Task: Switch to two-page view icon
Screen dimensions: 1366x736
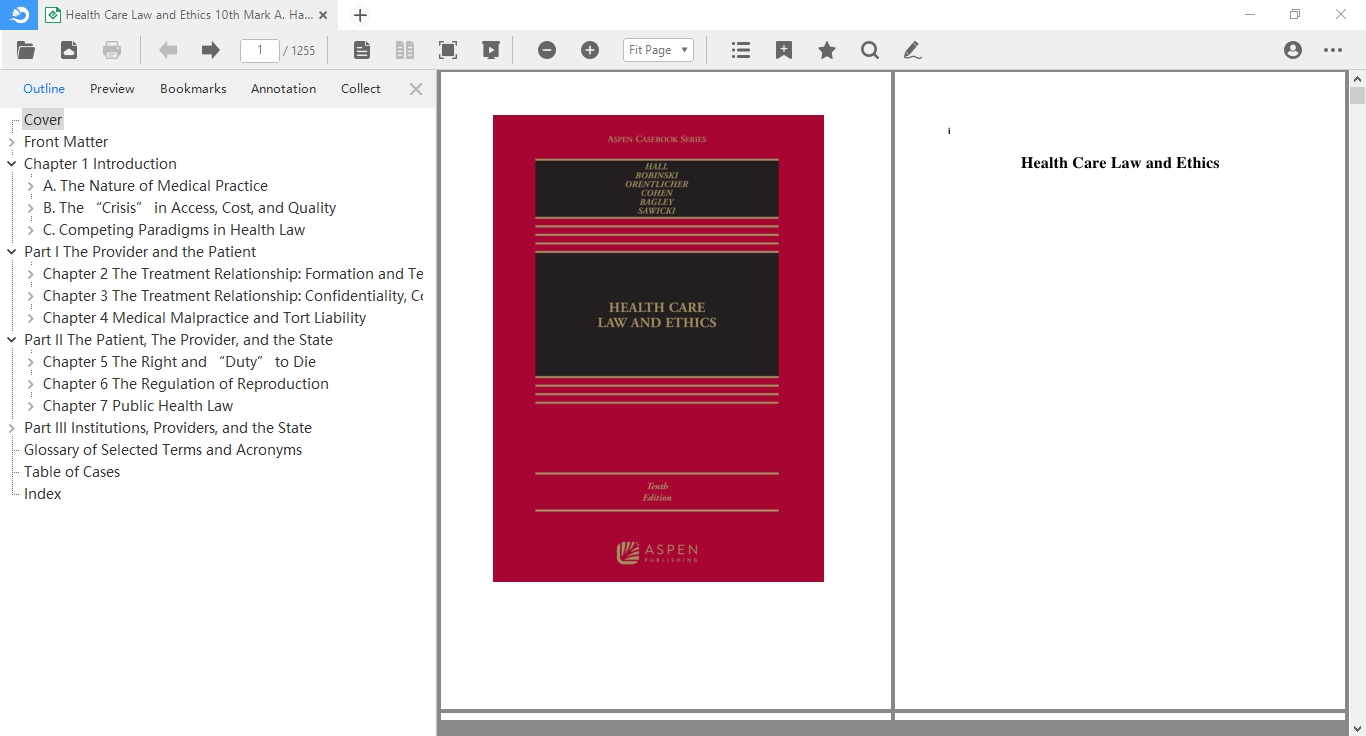Action: (x=405, y=50)
